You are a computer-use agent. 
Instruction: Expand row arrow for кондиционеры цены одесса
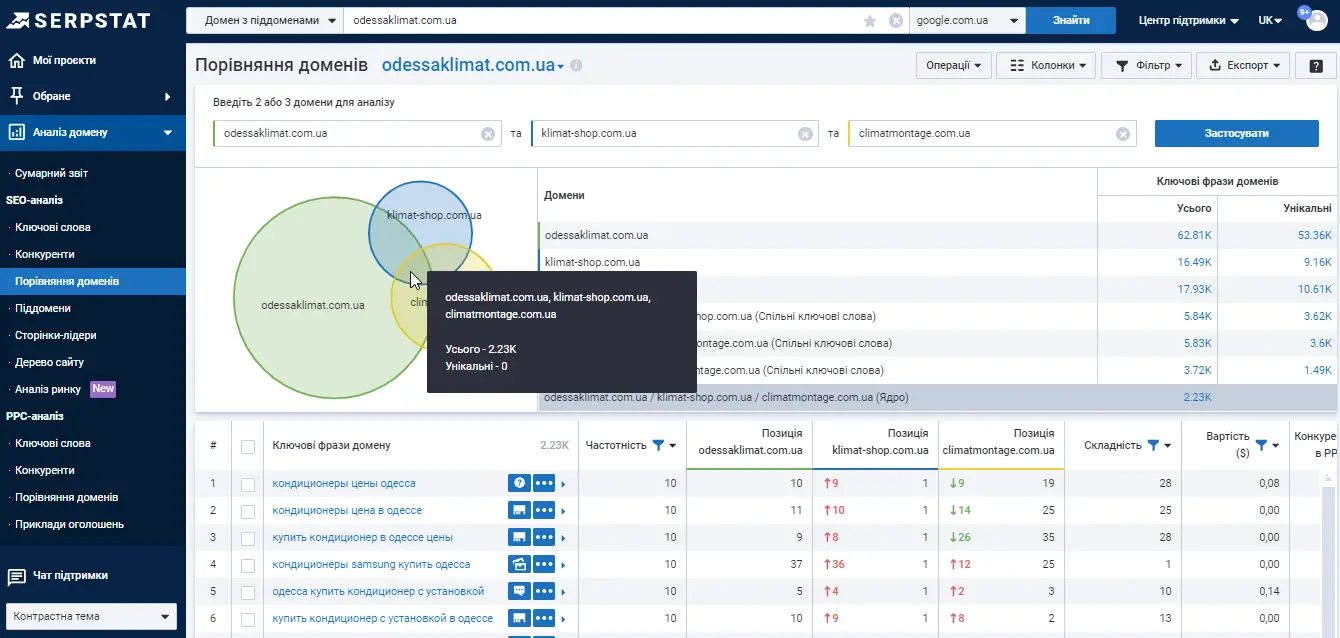pos(563,484)
